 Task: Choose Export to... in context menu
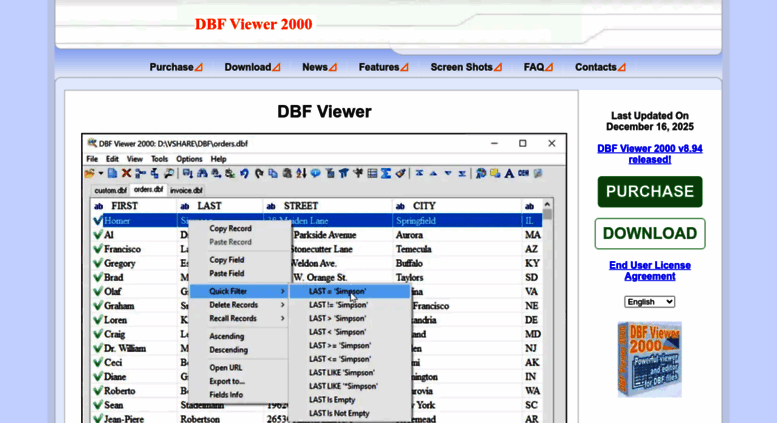click(x=227, y=381)
